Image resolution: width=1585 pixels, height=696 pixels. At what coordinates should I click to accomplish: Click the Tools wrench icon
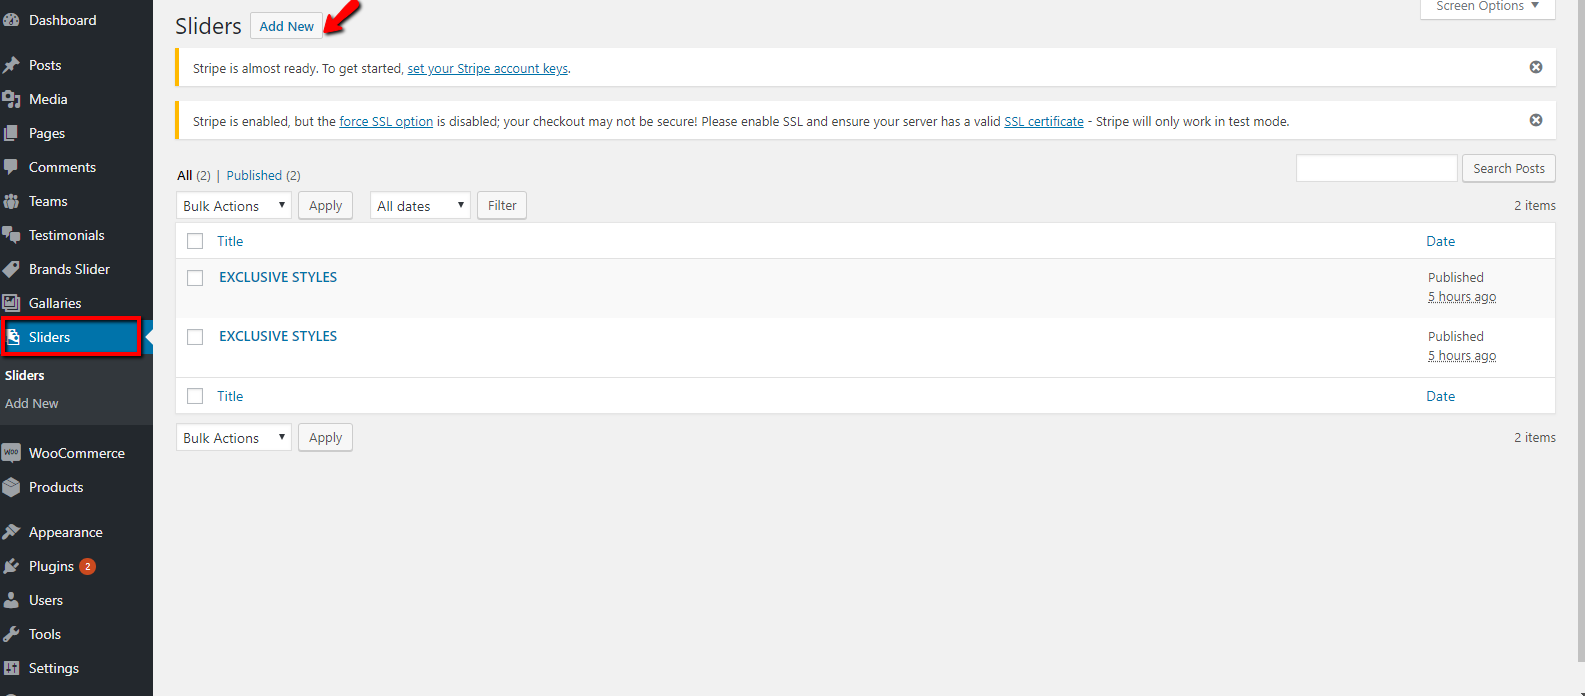pos(11,634)
